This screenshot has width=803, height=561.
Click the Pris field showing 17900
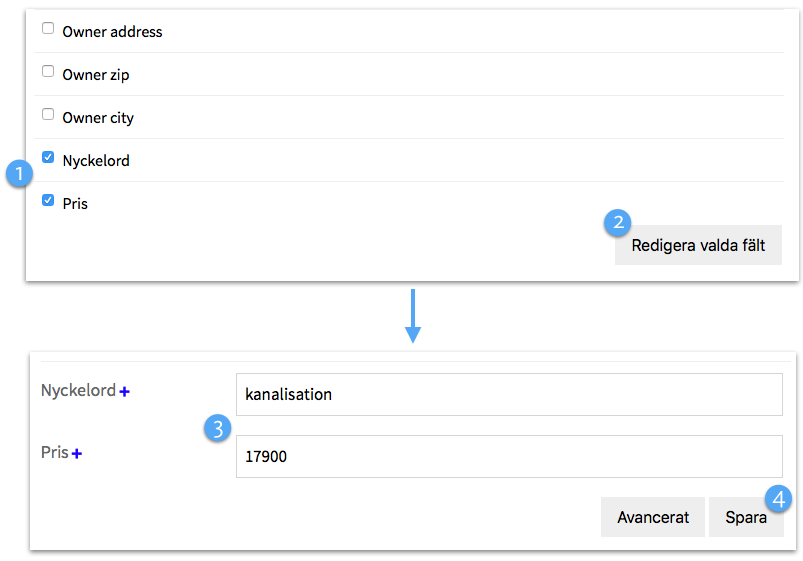coord(509,457)
